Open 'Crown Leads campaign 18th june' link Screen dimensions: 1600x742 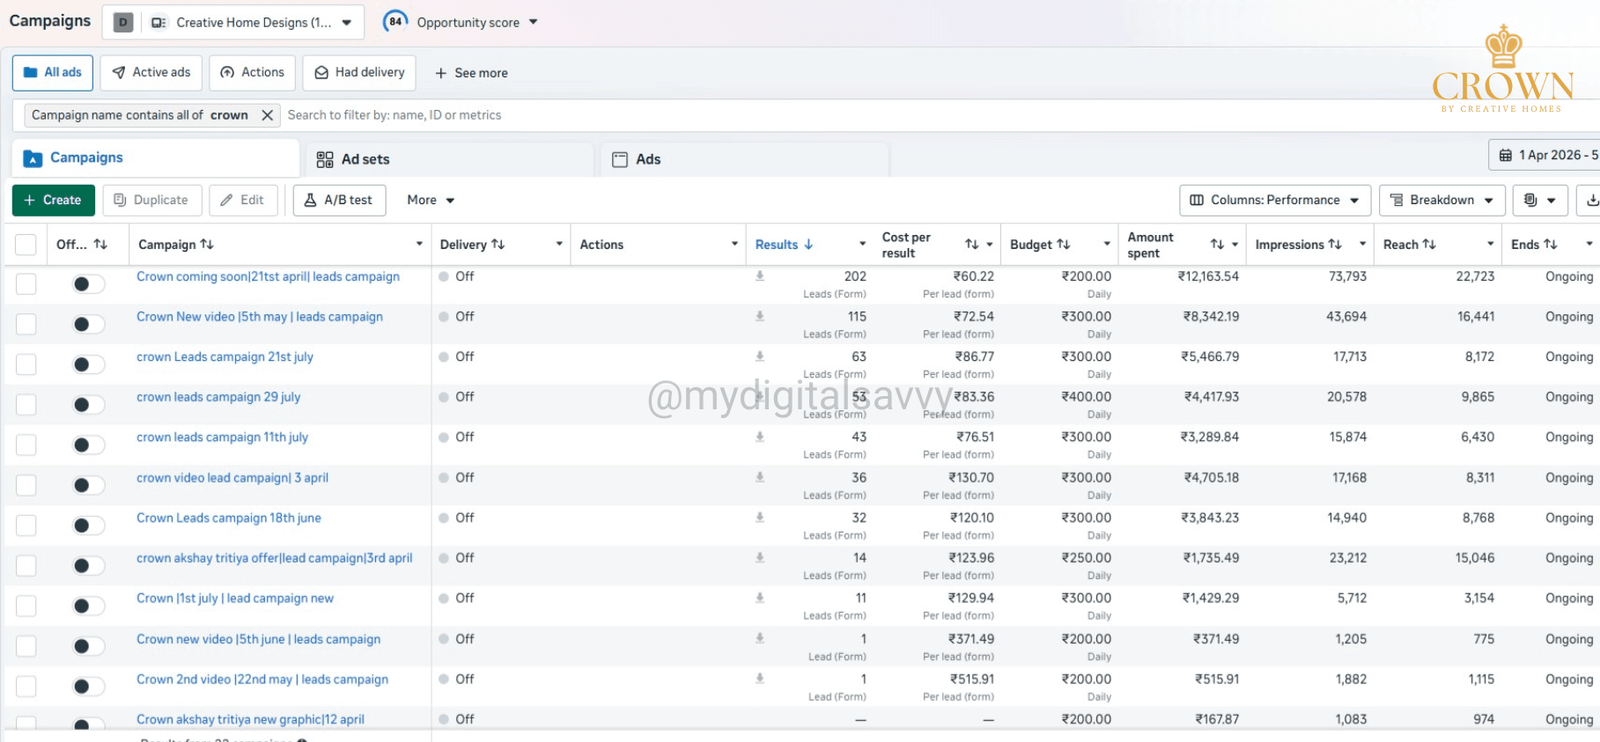pyautogui.click(x=229, y=518)
